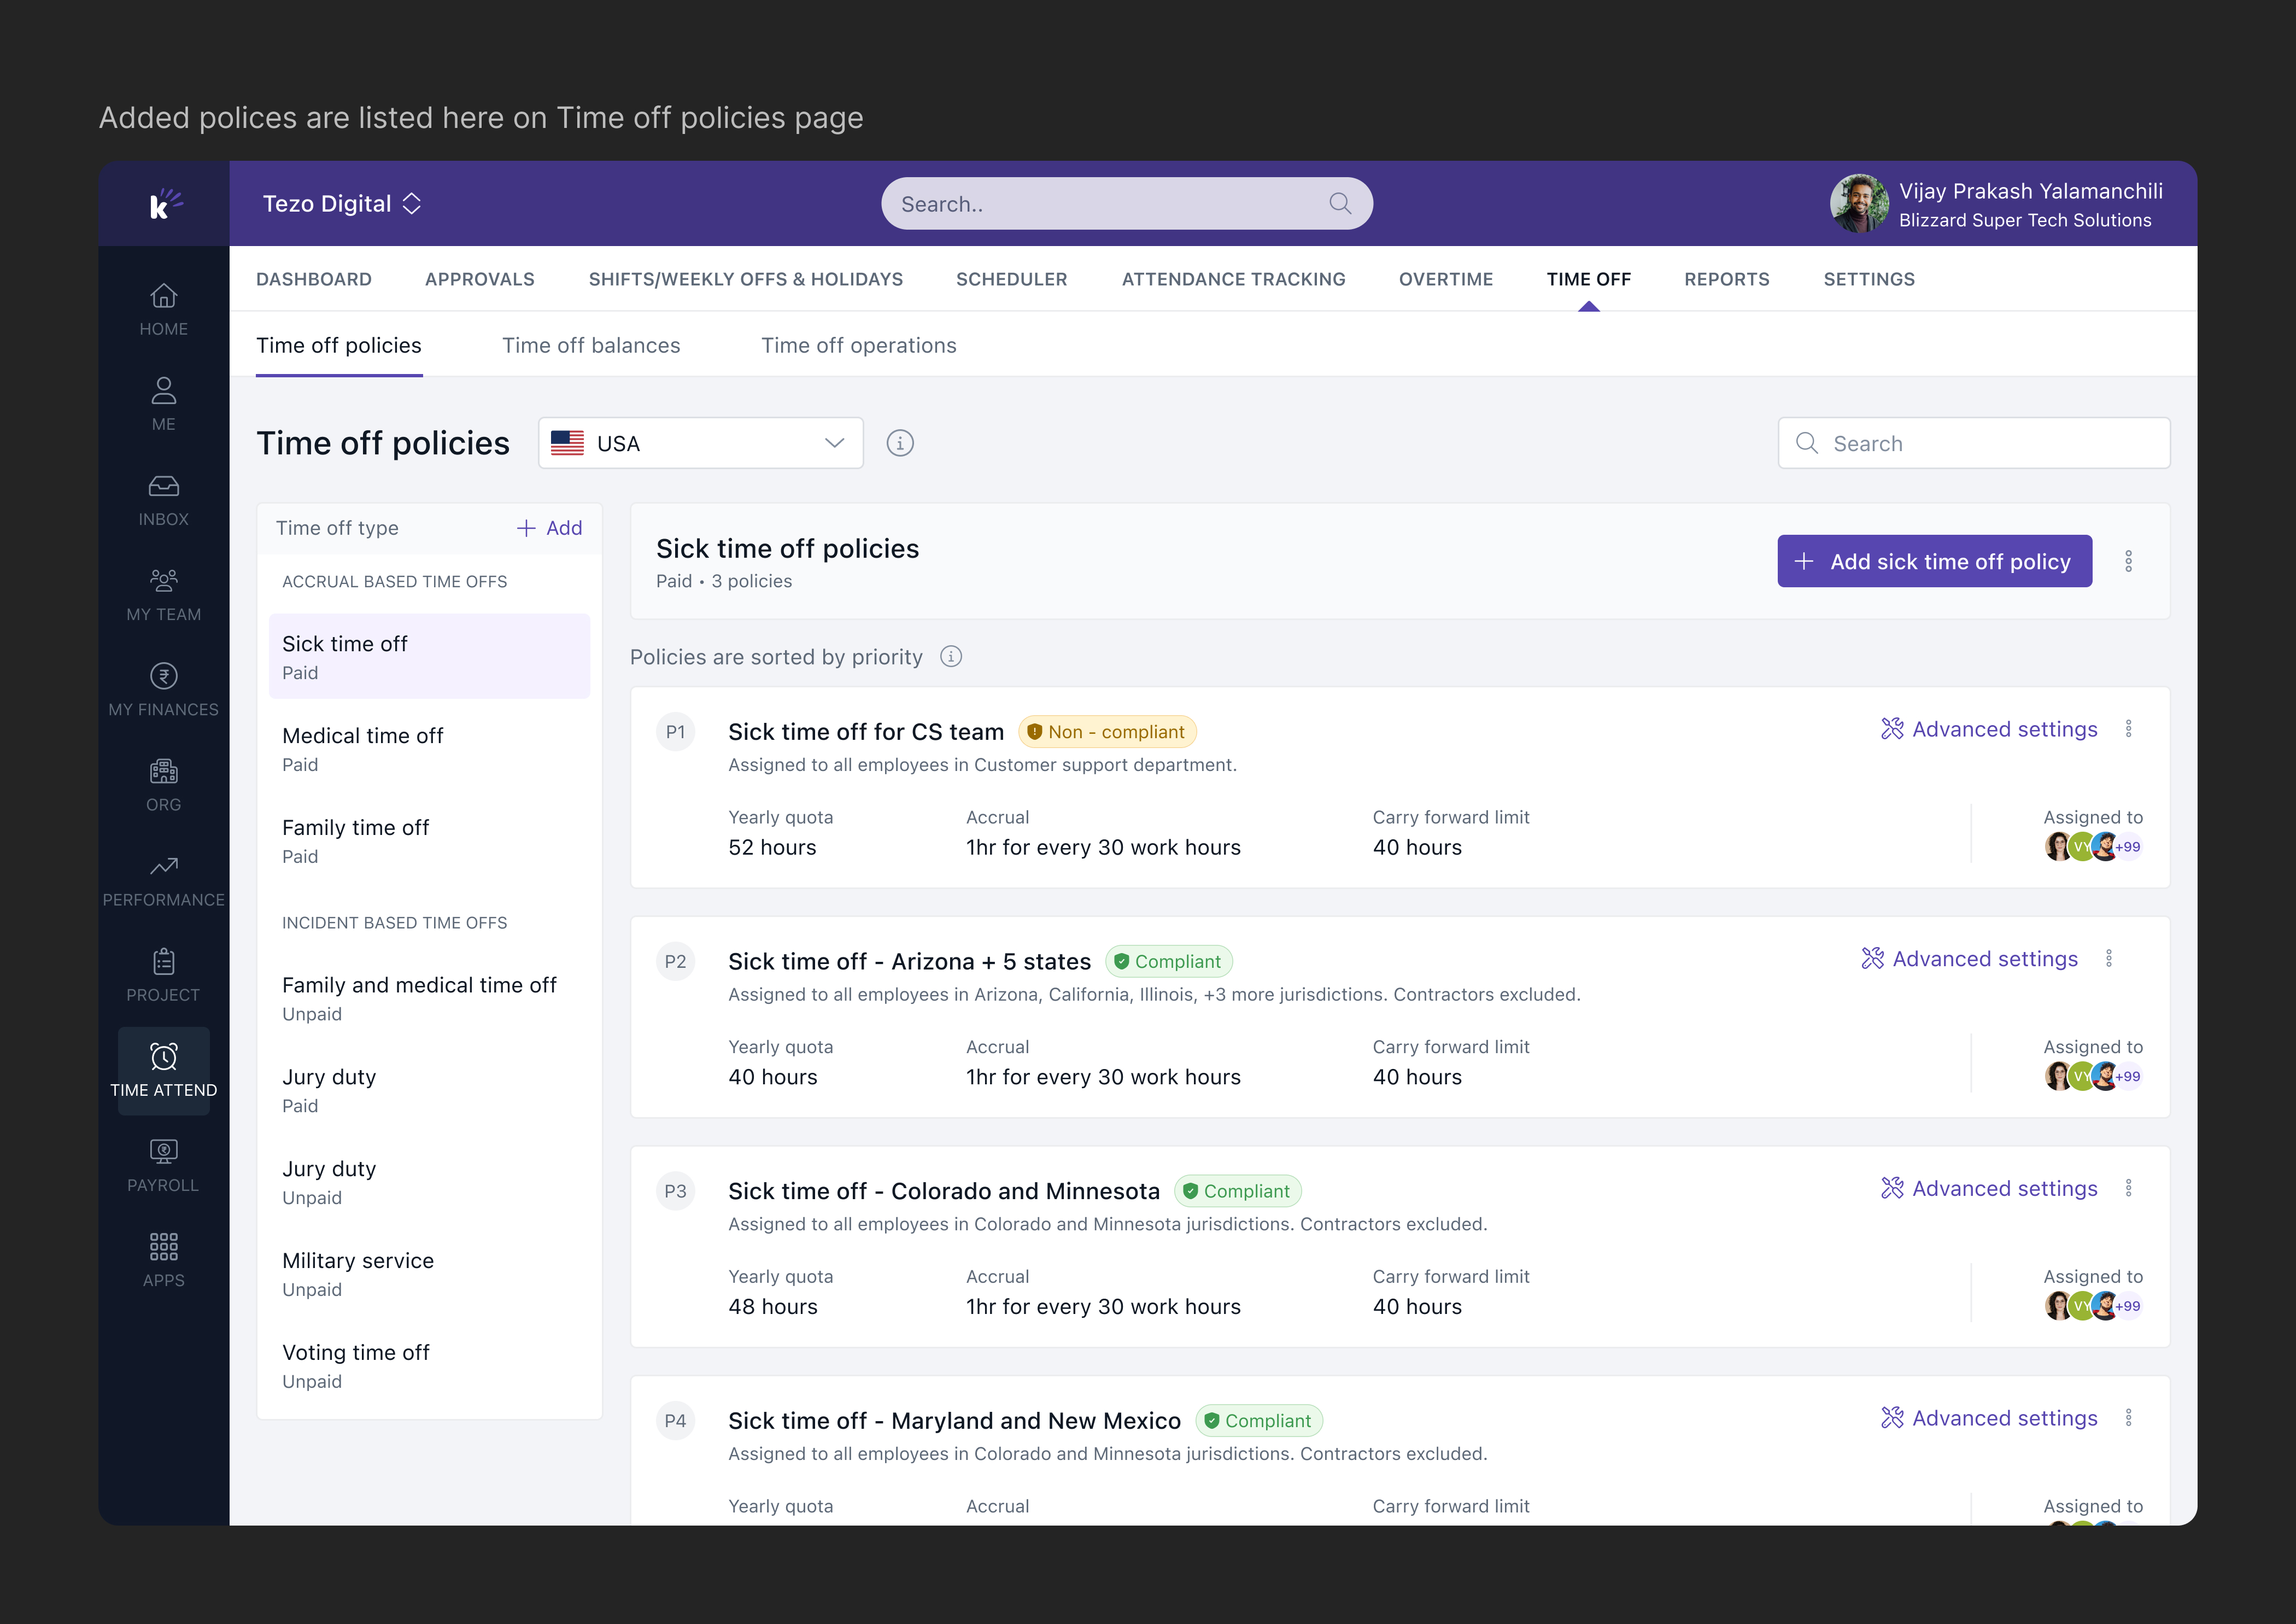Expand the Tezo Digital company switcher

coord(342,204)
